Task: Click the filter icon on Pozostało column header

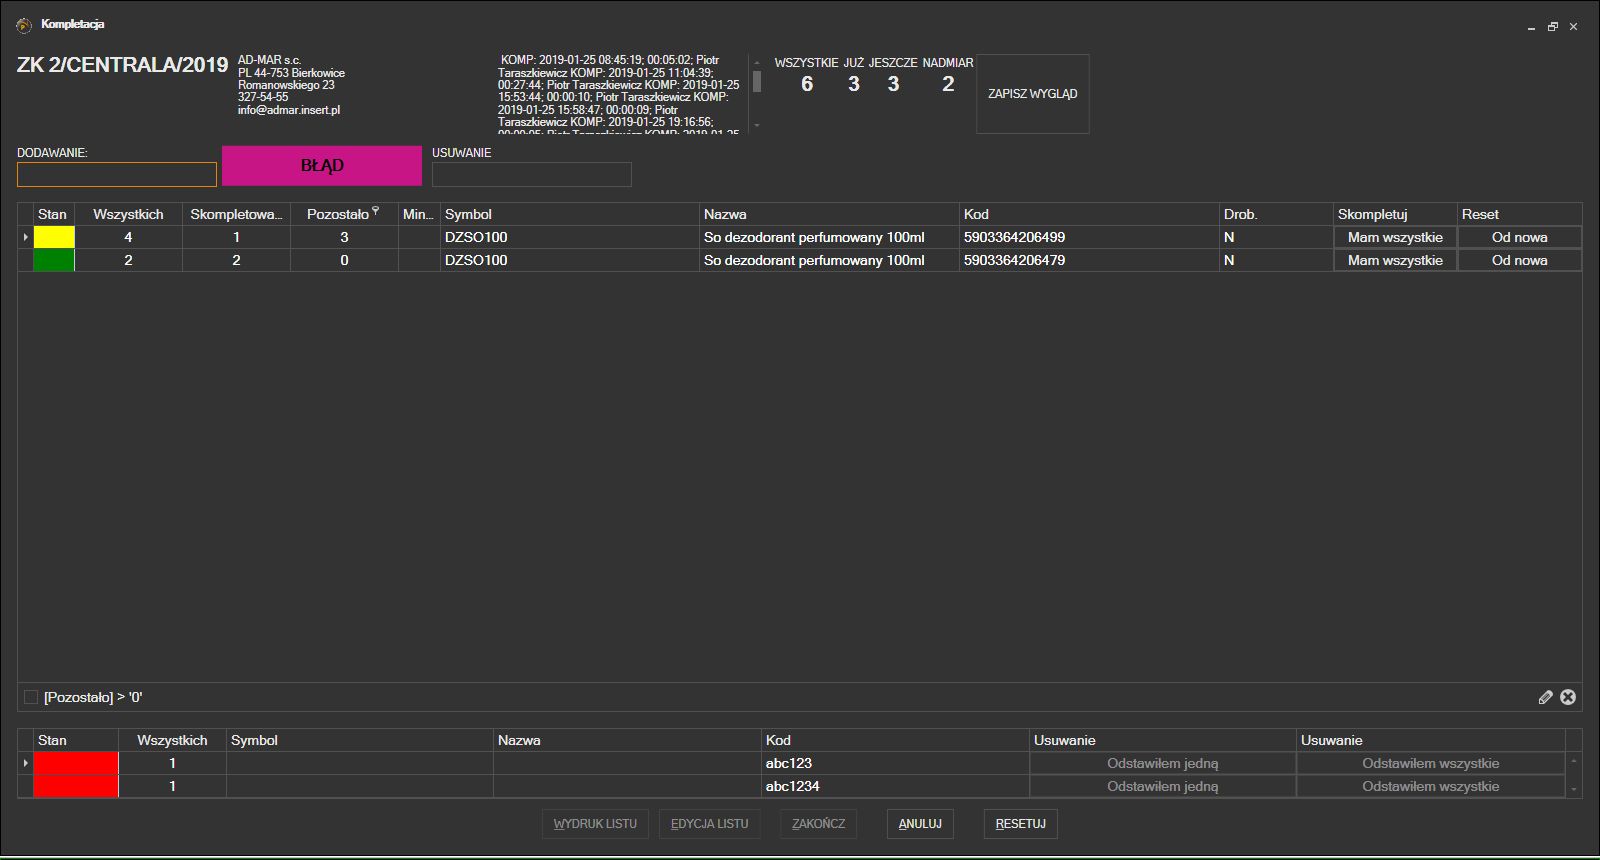Action: (376, 211)
